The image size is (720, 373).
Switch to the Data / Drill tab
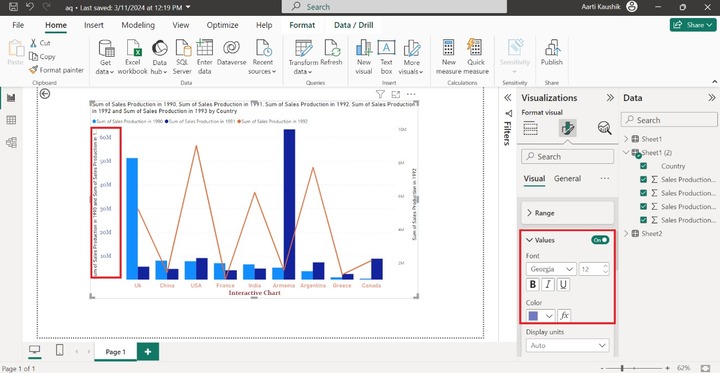(354, 25)
